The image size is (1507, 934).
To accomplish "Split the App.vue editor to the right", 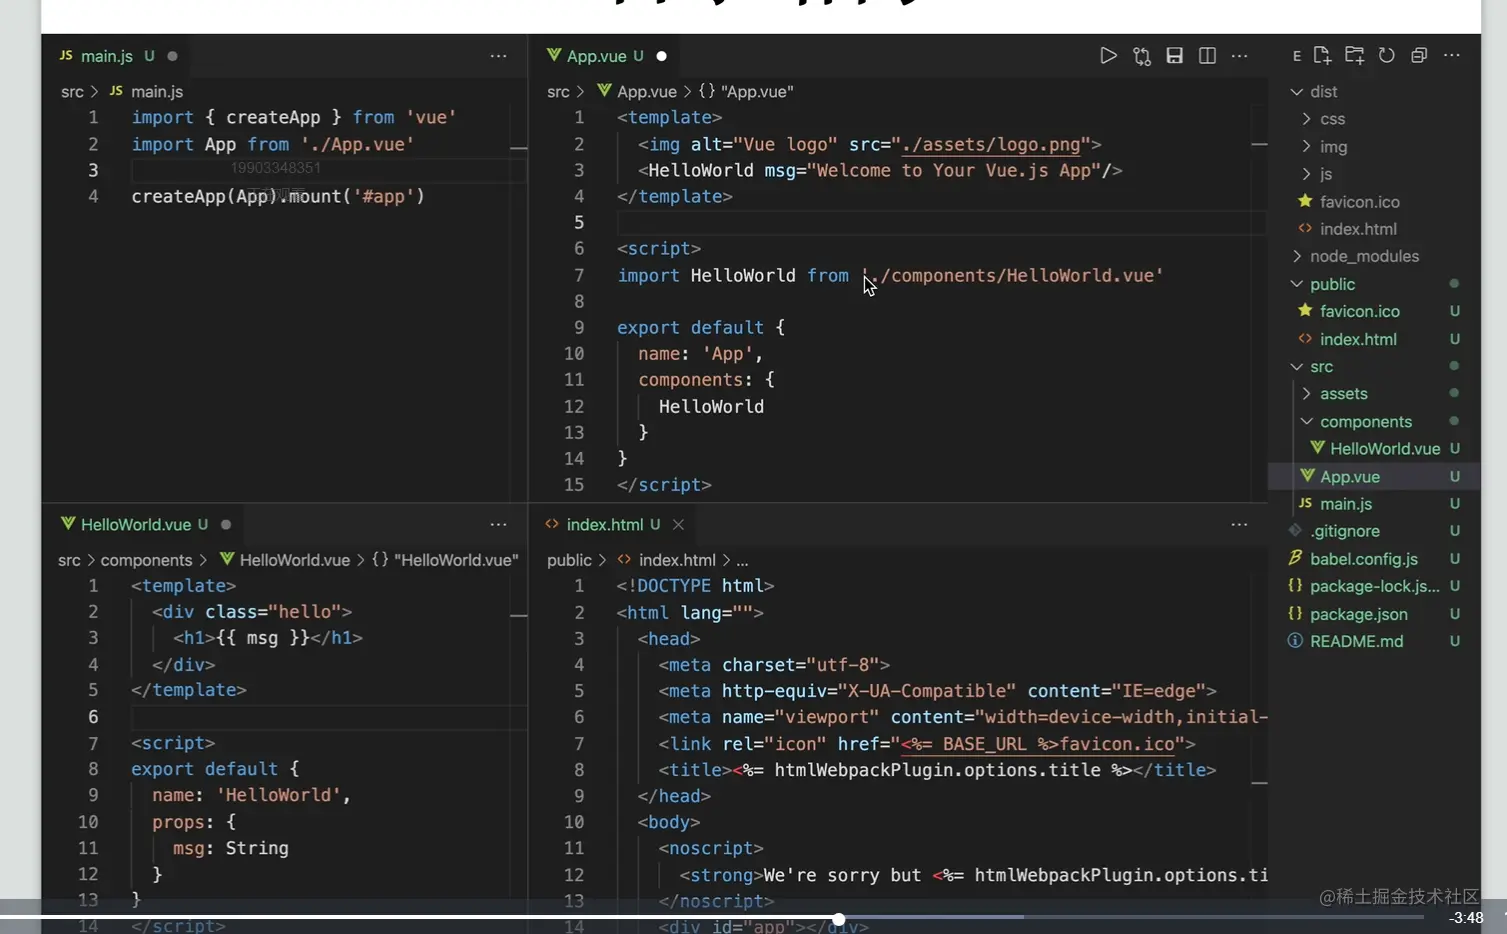I will [x=1207, y=56].
